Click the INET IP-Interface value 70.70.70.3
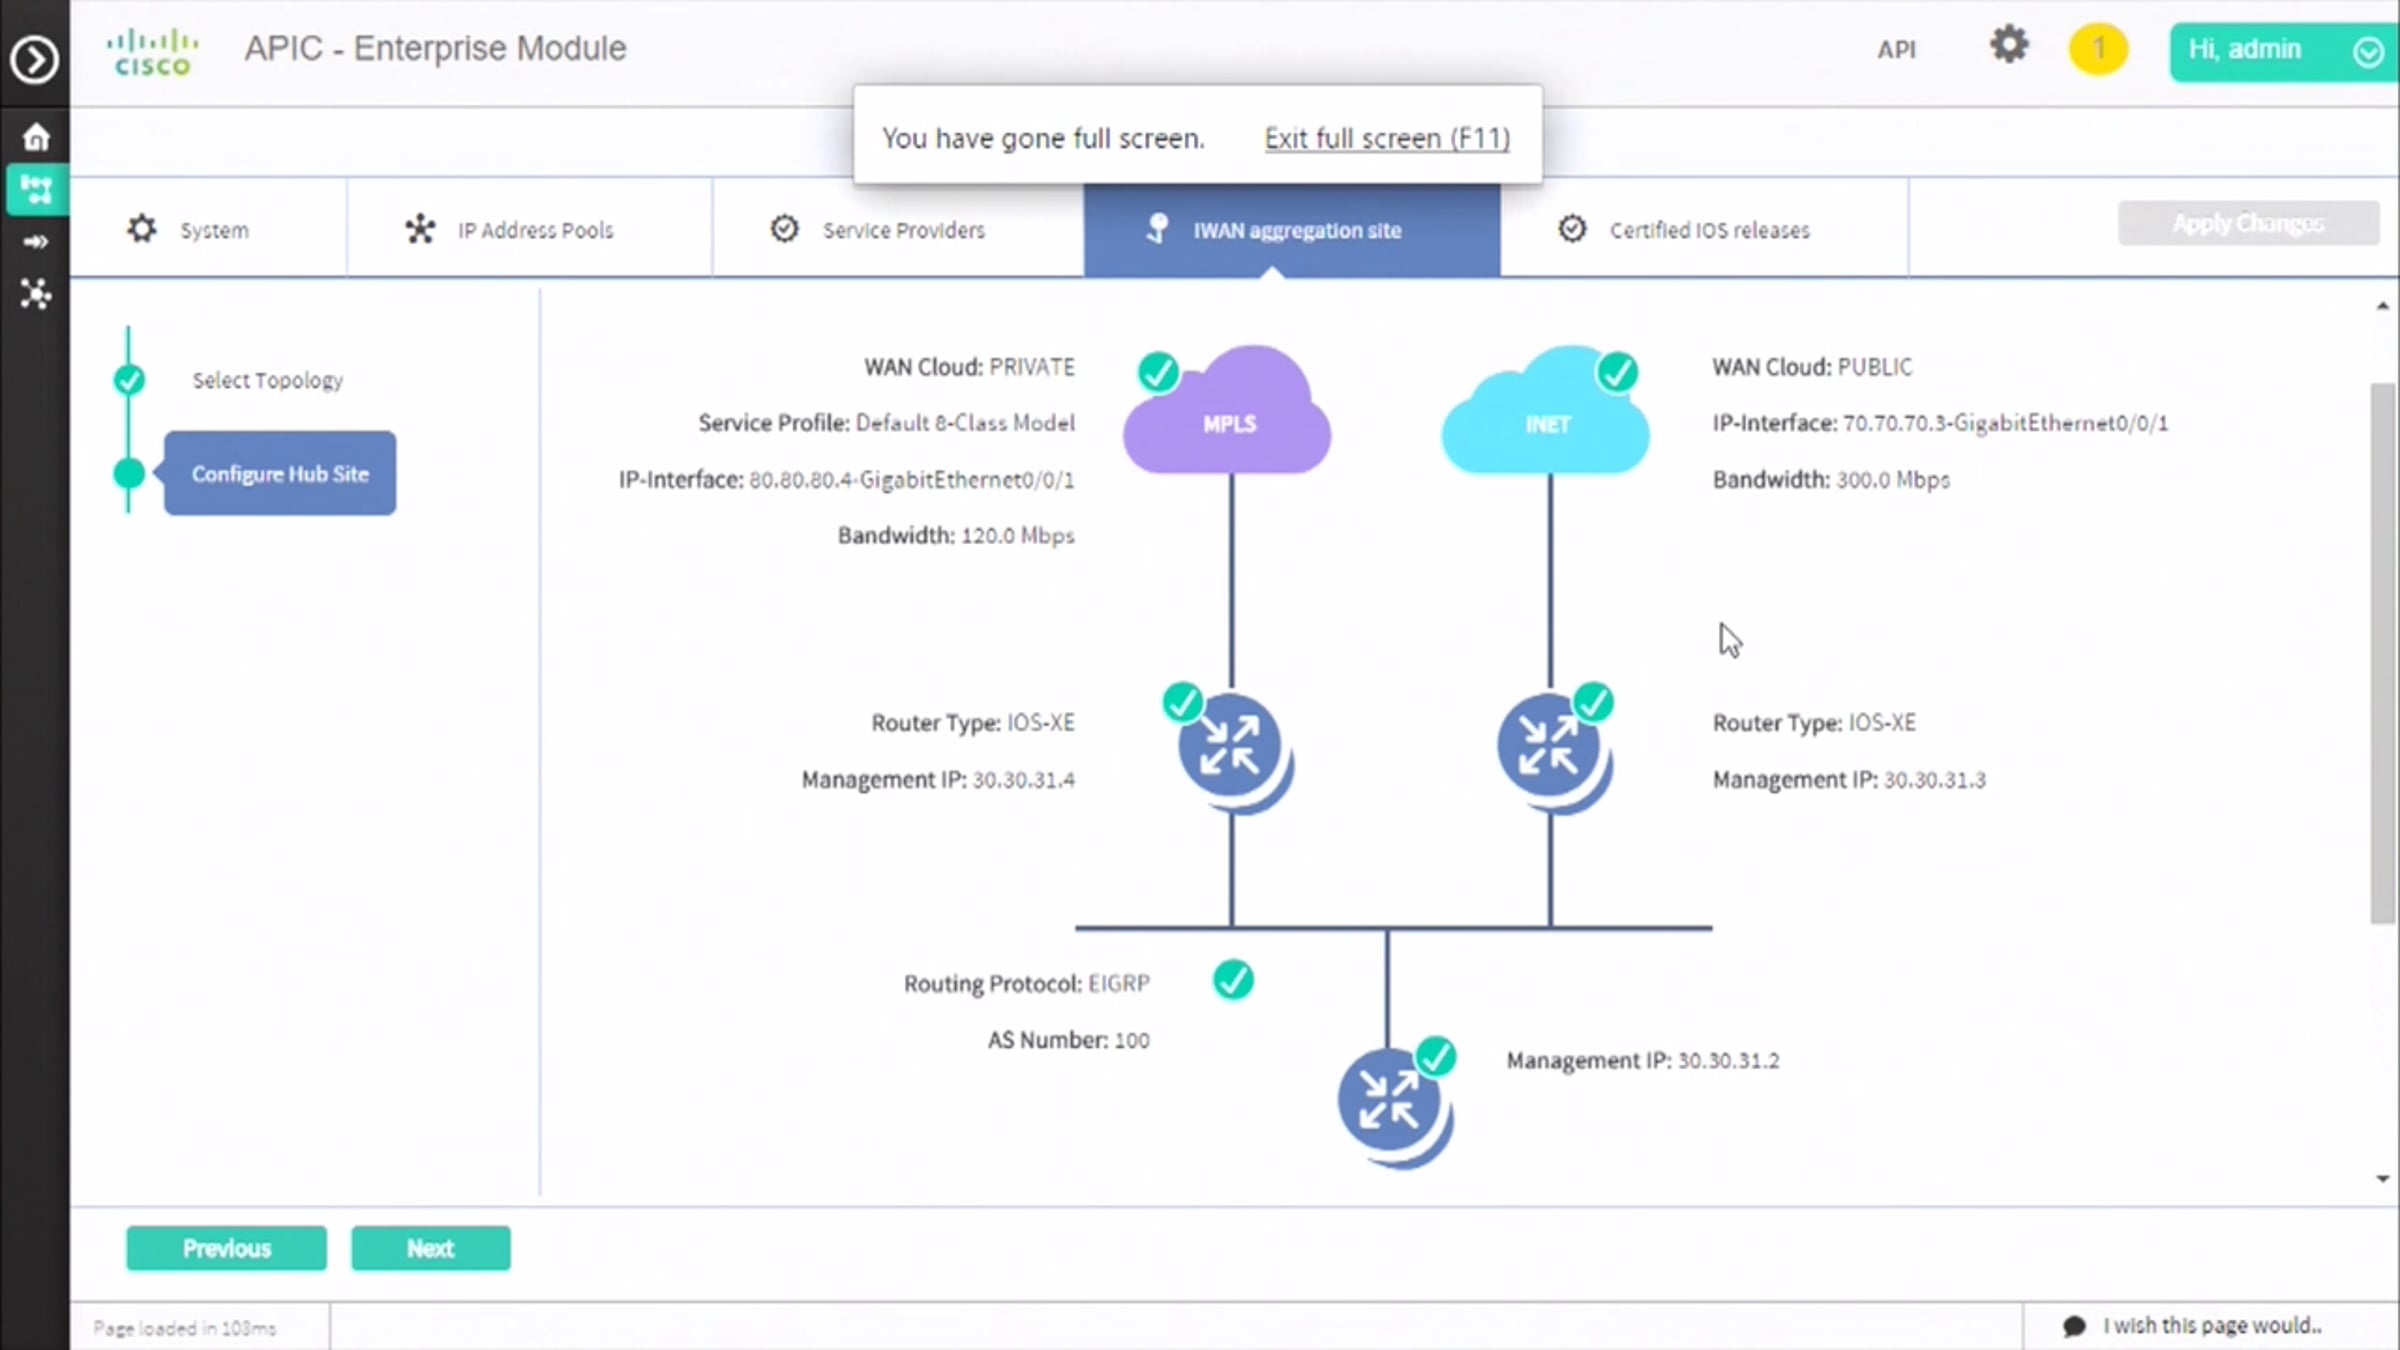2400x1350 pixels. point(2005,423)
